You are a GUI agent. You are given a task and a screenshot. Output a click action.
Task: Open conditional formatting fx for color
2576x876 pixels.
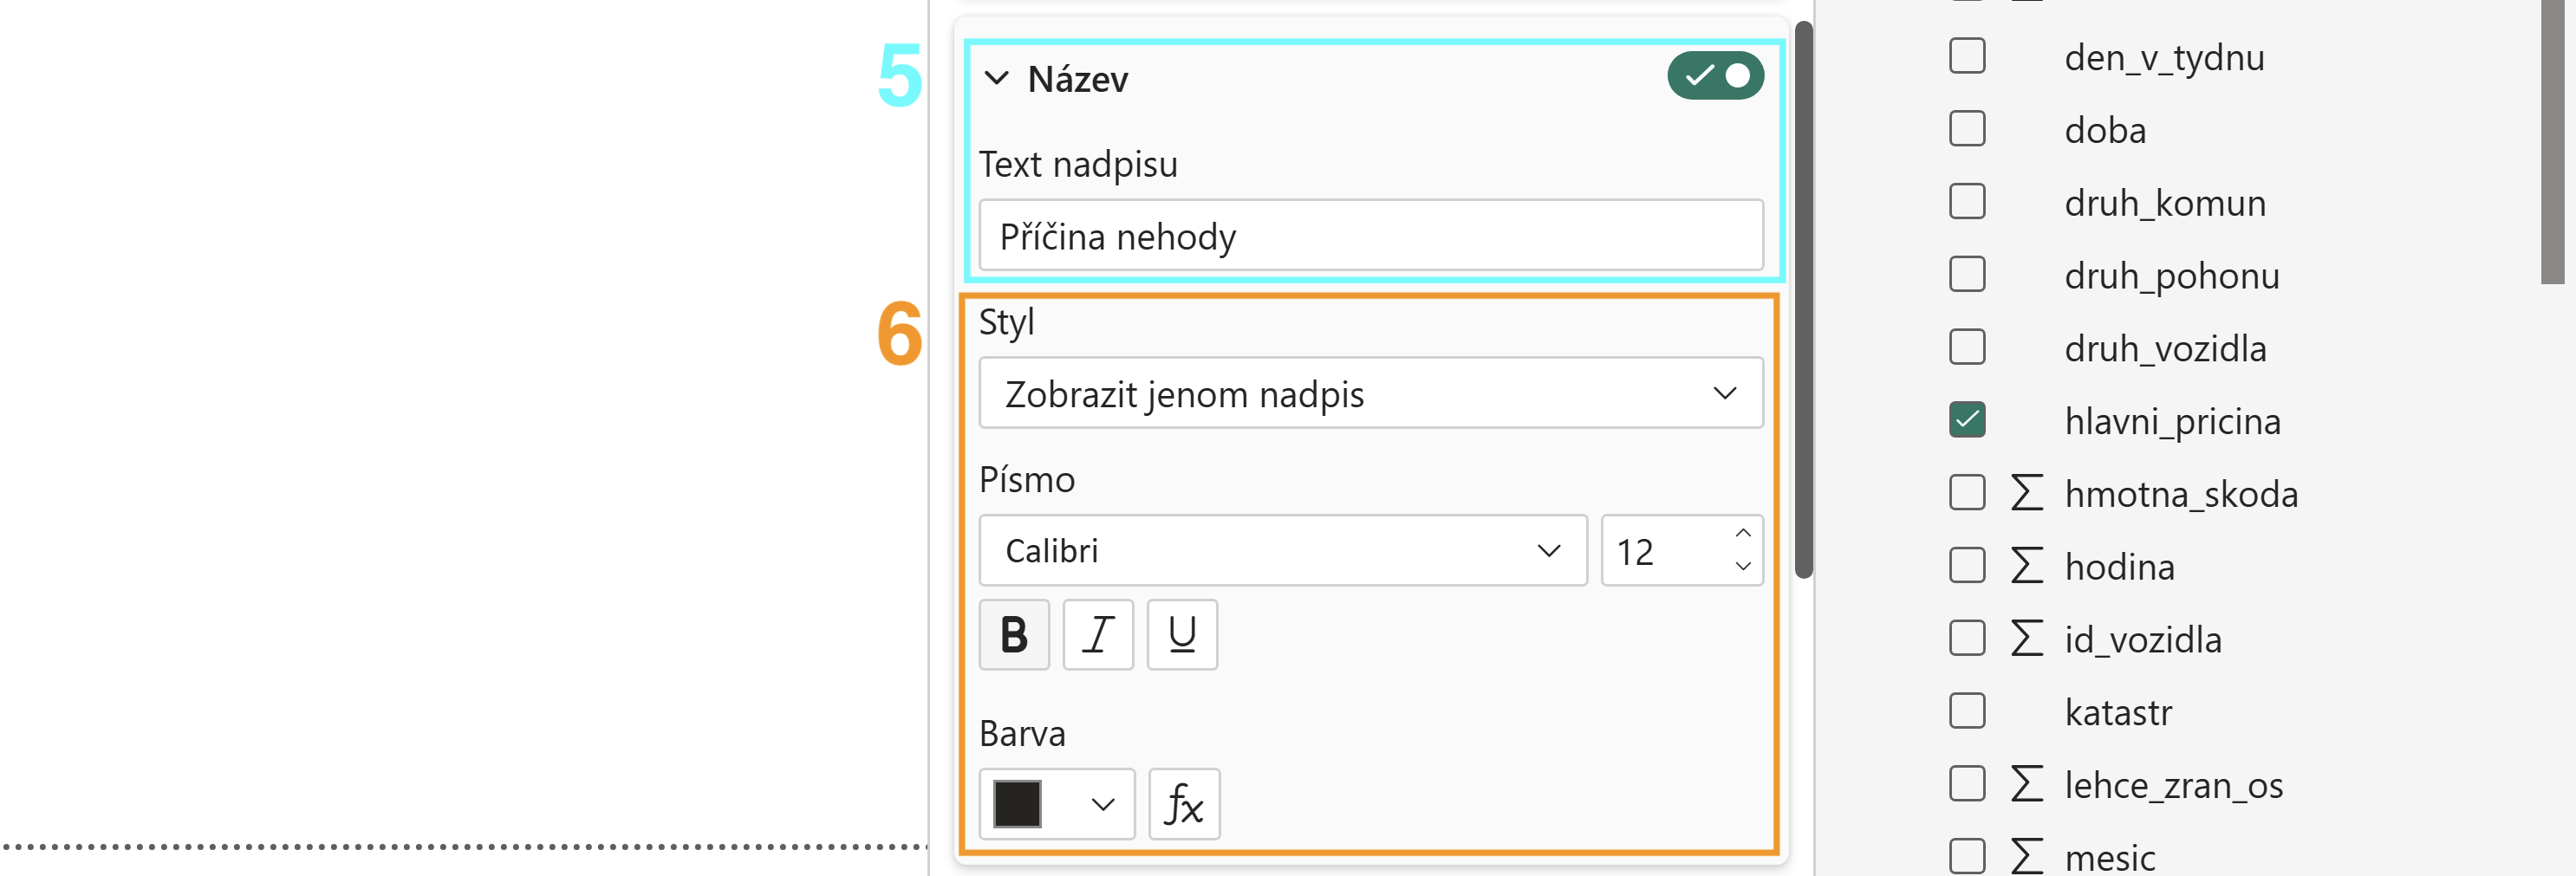(x=1184, y=804)
